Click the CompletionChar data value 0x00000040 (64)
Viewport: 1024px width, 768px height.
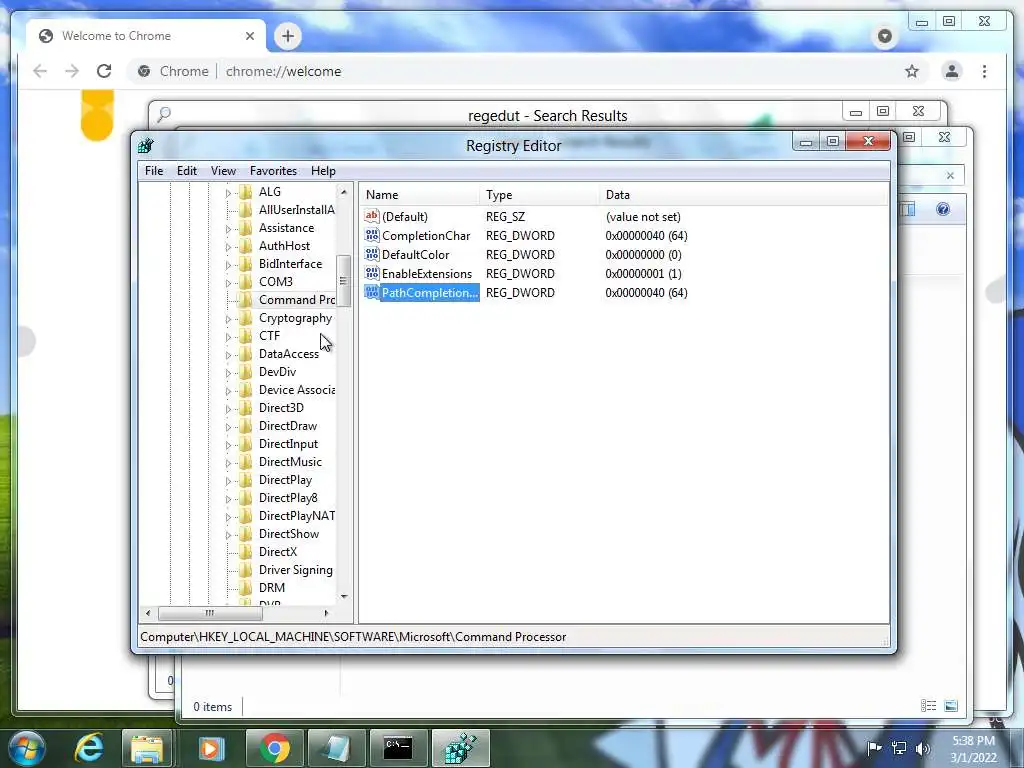click(647, 235)
